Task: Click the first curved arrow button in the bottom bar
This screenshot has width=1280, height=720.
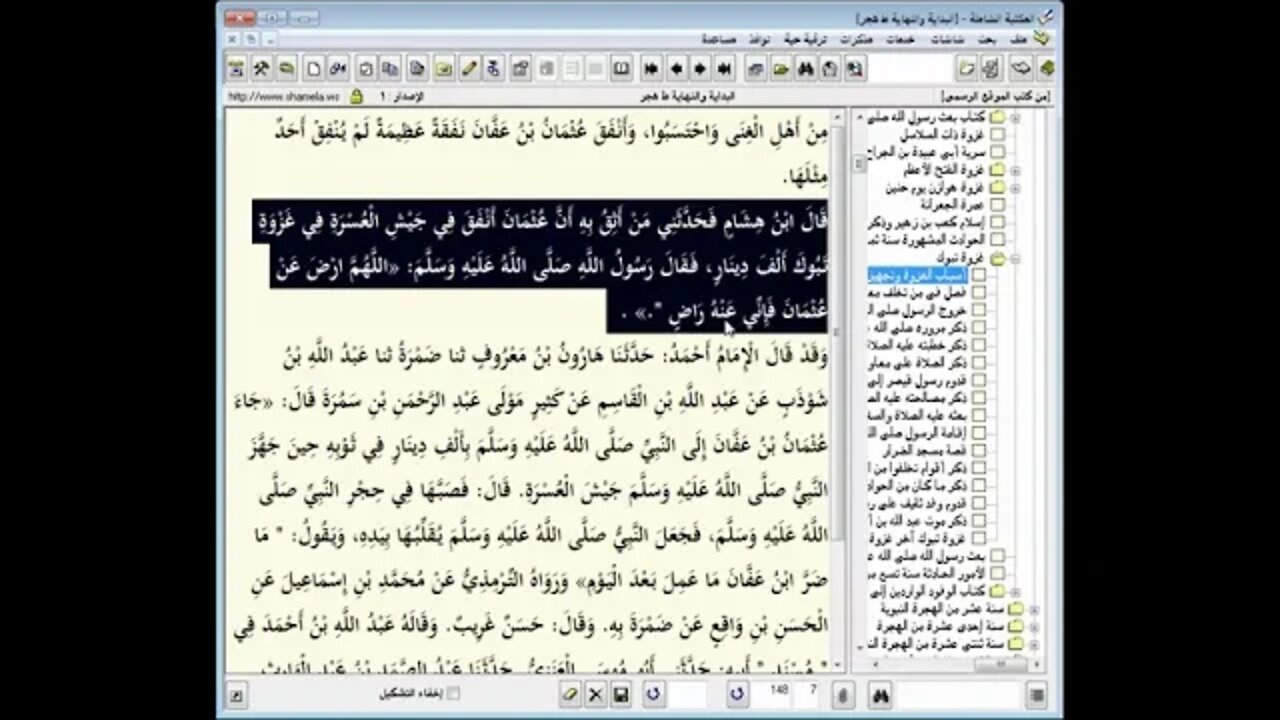Action: click(x=653, y=694)
